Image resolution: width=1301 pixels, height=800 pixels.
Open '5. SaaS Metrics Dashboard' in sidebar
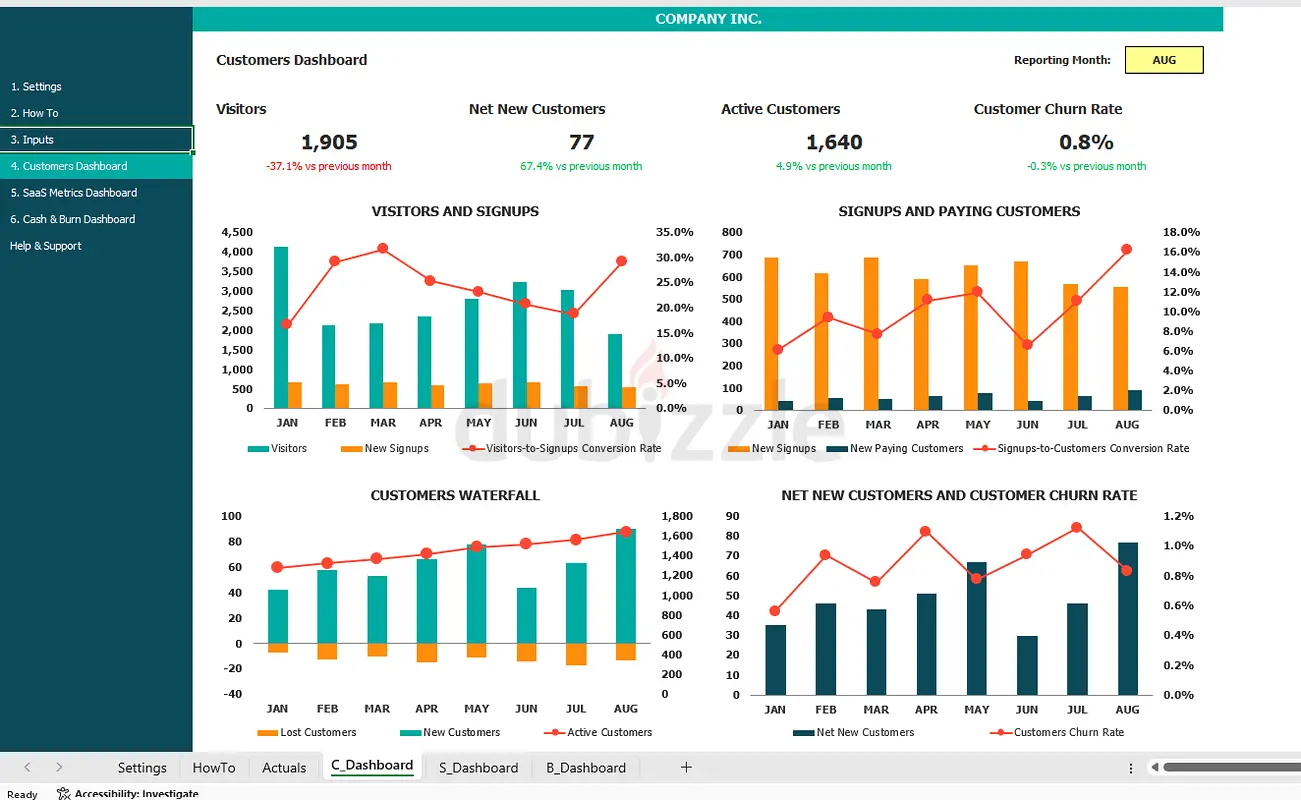point(74,193)
